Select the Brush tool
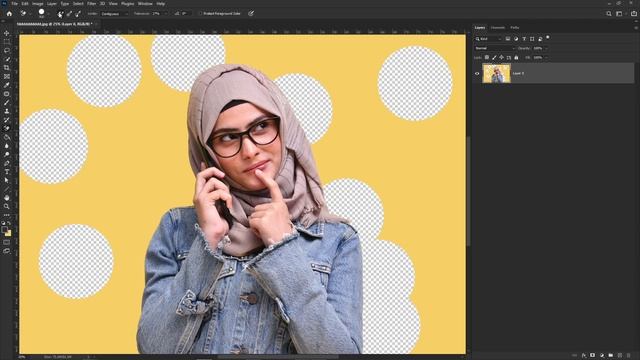 pyautogui.click(x=7, y=102)
